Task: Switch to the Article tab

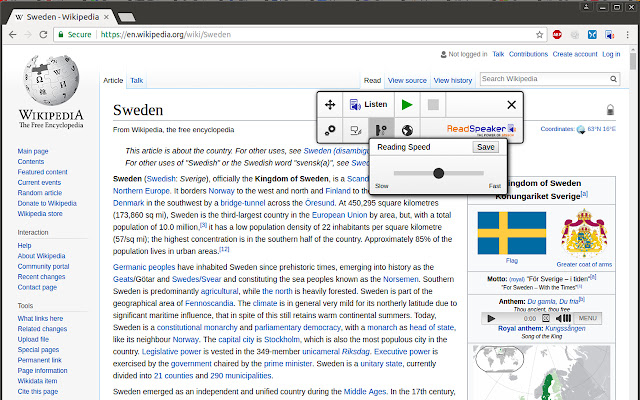Action: [113, 80]
